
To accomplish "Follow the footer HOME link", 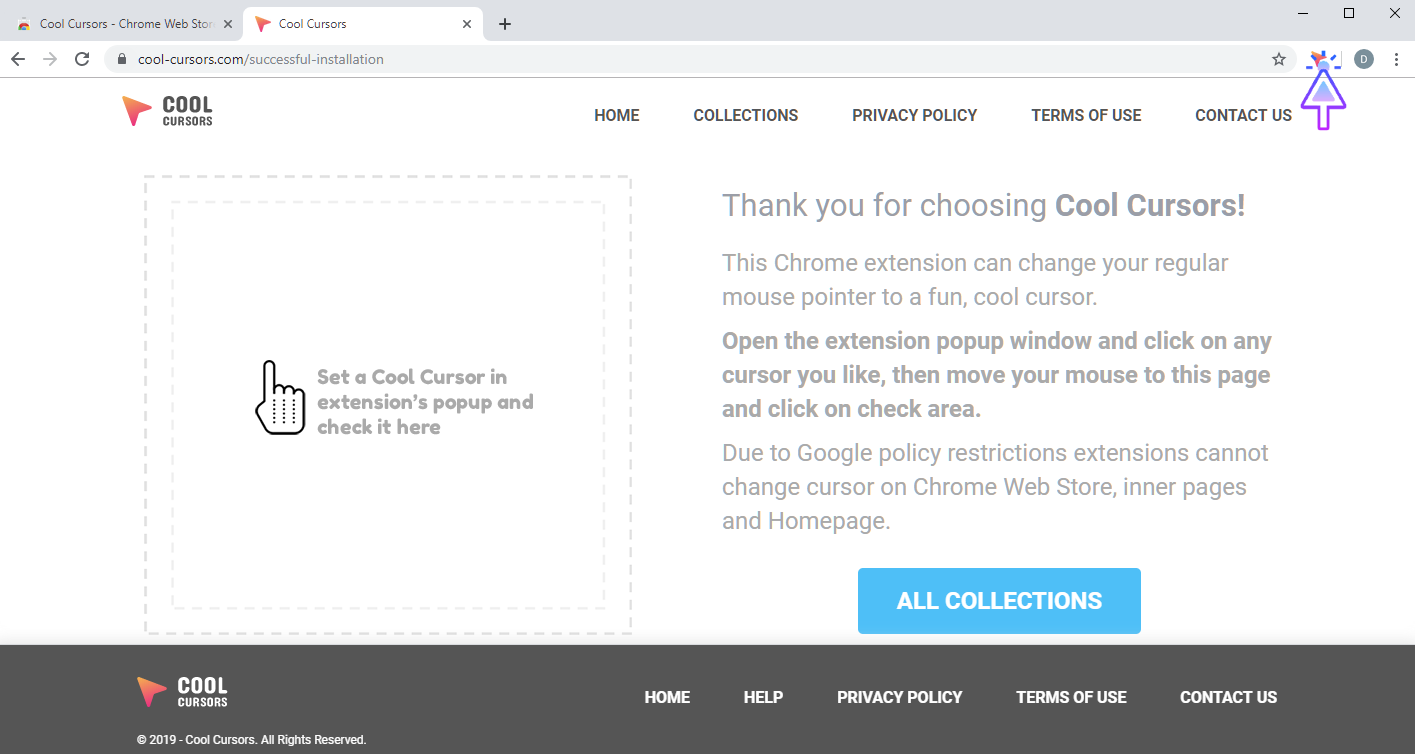I will (x=667, y=697).
